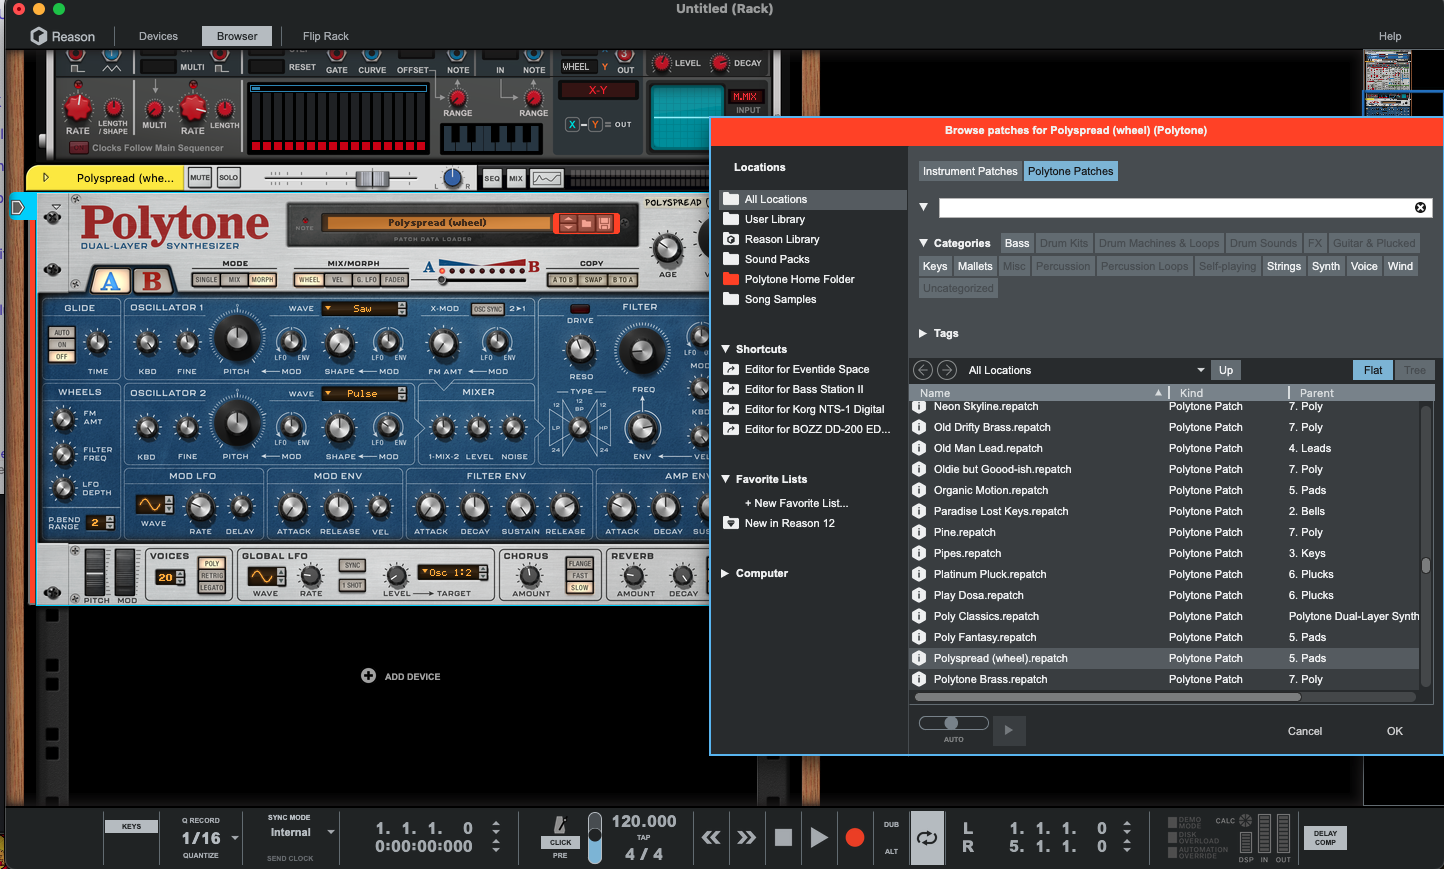Select Polytone layer B button
Screen dimensions: 1444x869
pyautogui.click(x=152, y=281)
